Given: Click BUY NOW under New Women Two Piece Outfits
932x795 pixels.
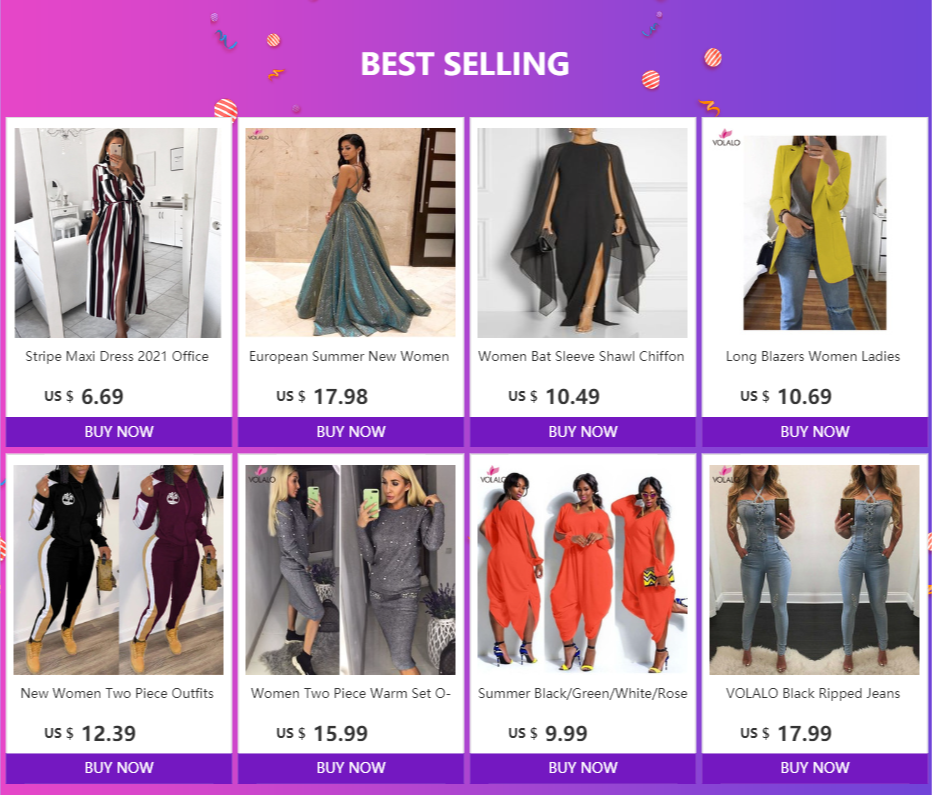Looking at the screenshot, I should 119,768.
